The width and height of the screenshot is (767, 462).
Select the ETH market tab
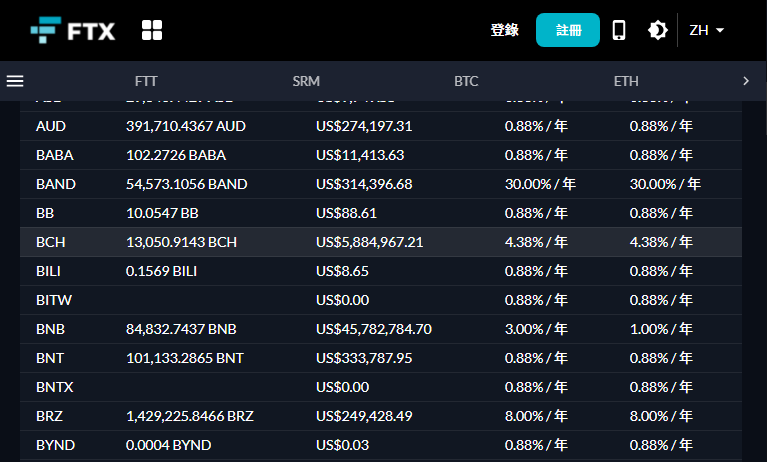coord(626,81)
